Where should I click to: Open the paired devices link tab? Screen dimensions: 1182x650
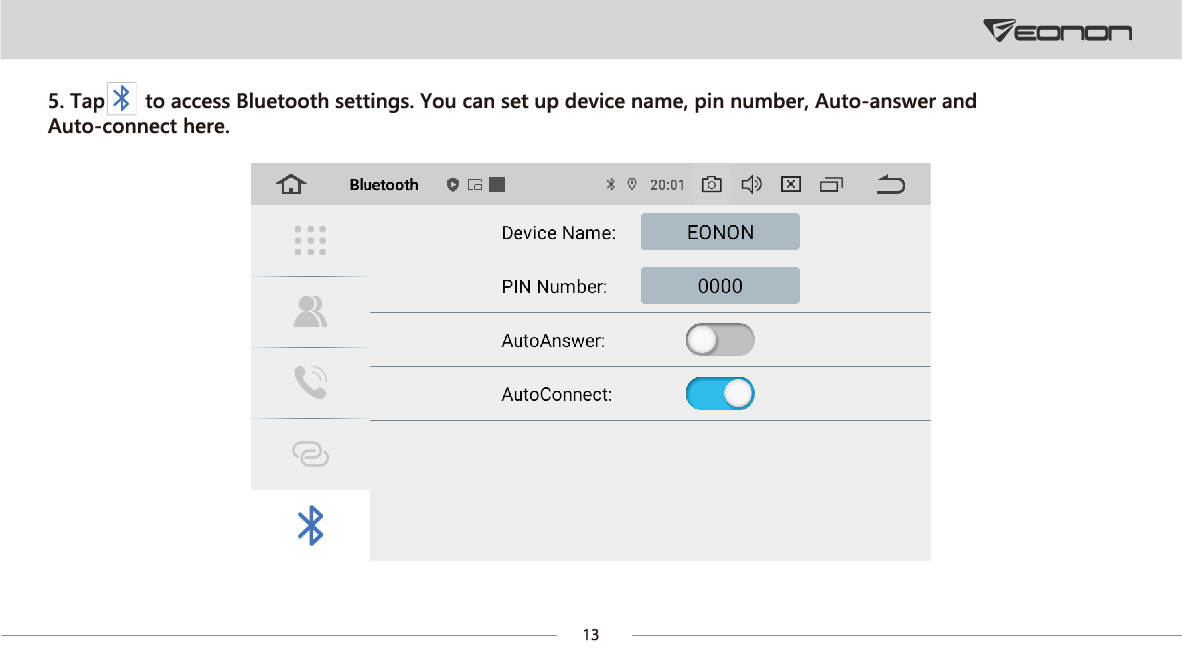tap(310, 454)
